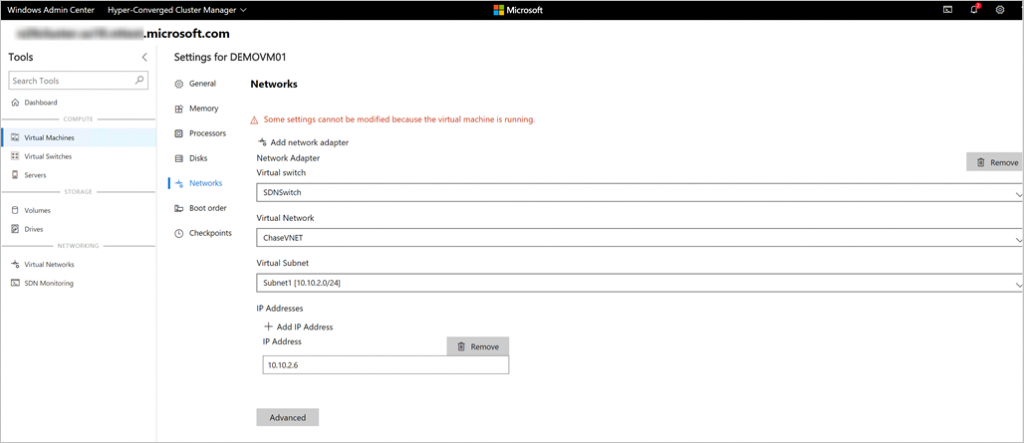This screenshot has width=1024, height=443.
Task: Click the Checkpoints clock icon
Action: (x=179, y=233)
